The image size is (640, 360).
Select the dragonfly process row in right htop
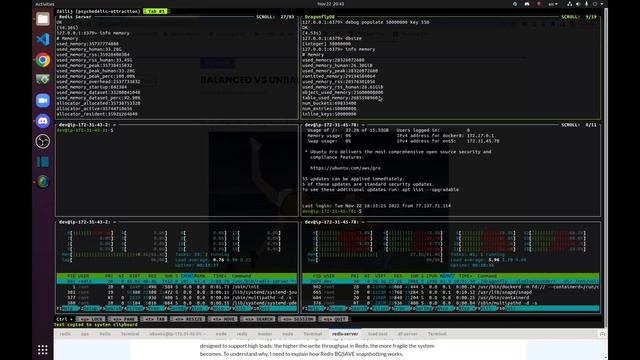tap(451, 281)
